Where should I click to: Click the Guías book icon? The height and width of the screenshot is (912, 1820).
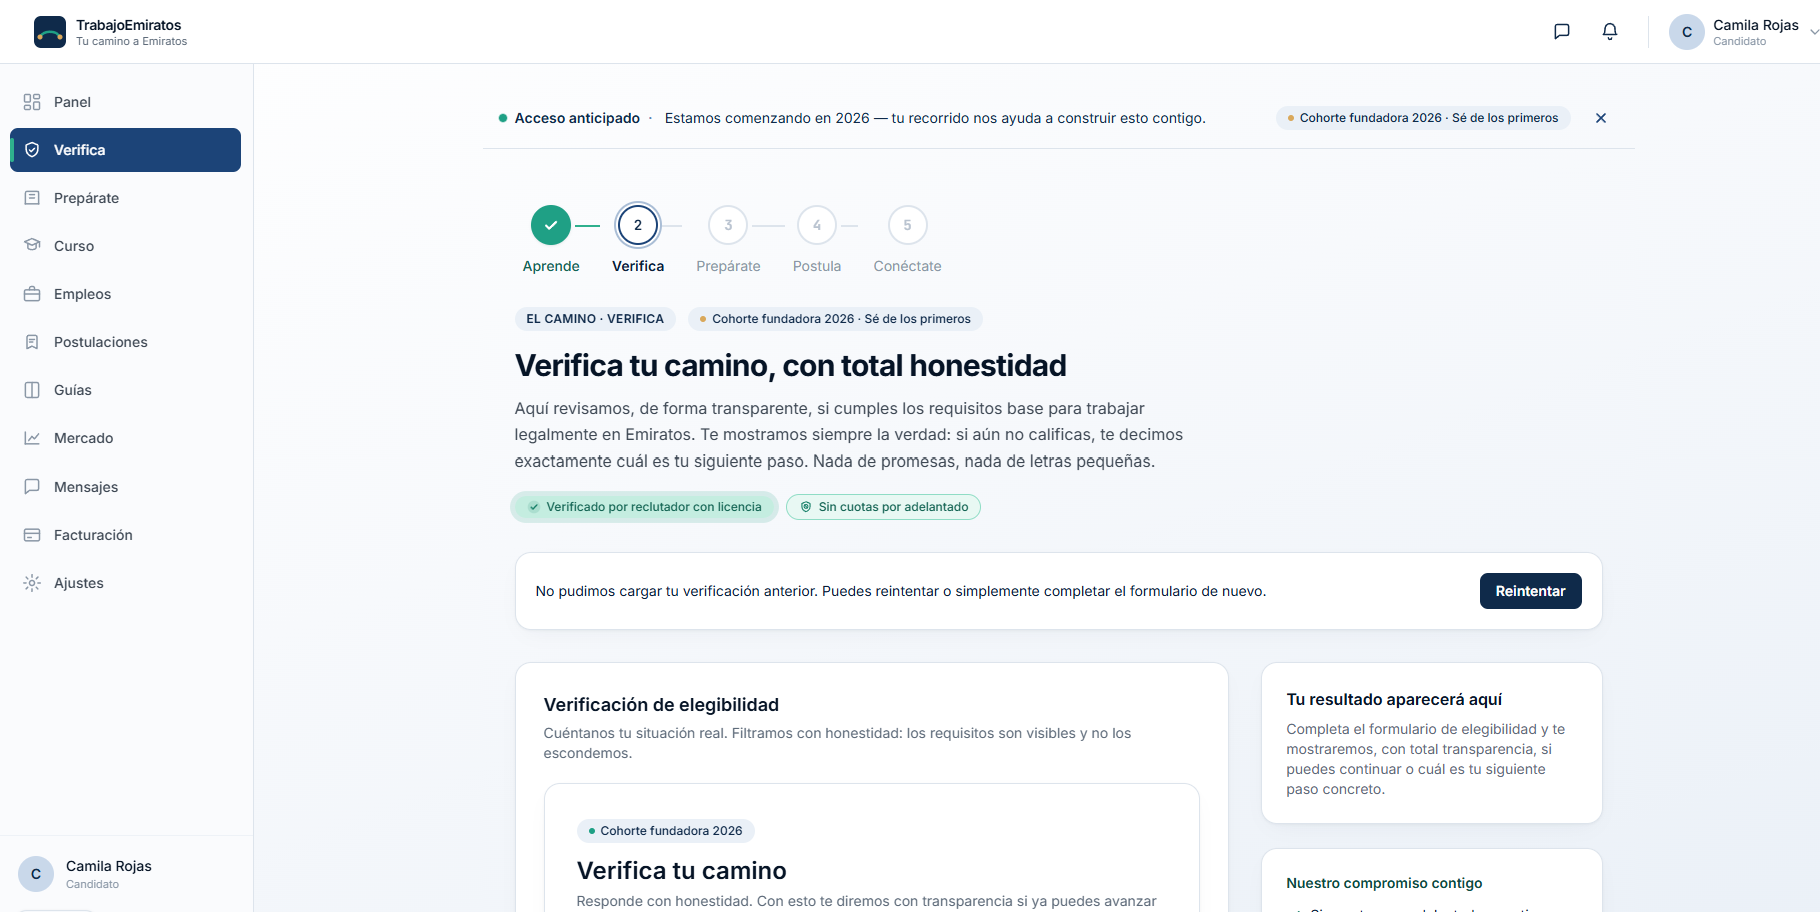tap(32, 390)
